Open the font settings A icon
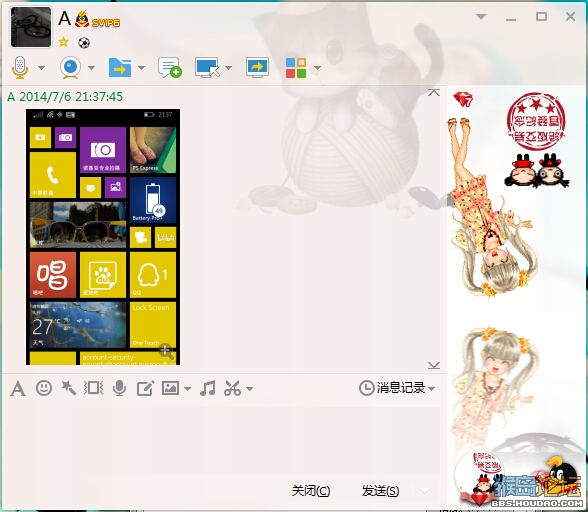The height and width of the screenshot is (512, 588). point(18,388)
